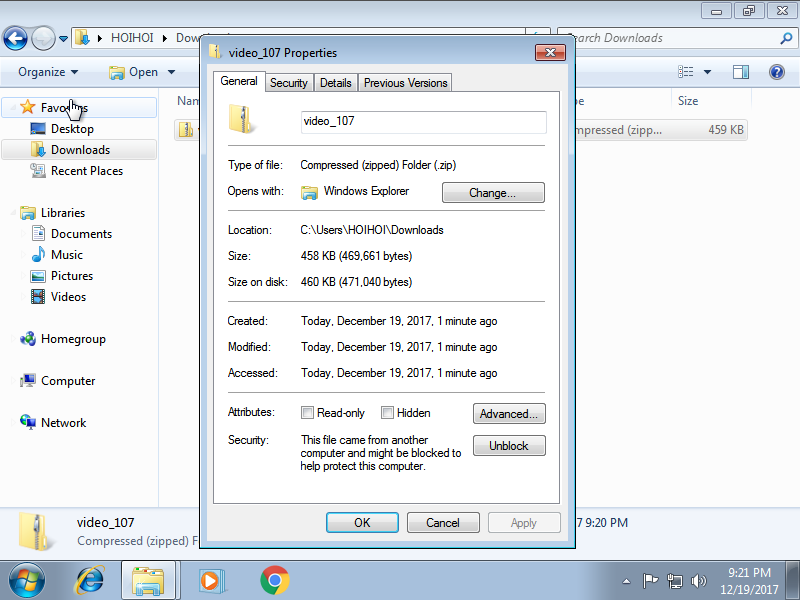Launch Google Chrome from taskbar

tap(274, 581)
